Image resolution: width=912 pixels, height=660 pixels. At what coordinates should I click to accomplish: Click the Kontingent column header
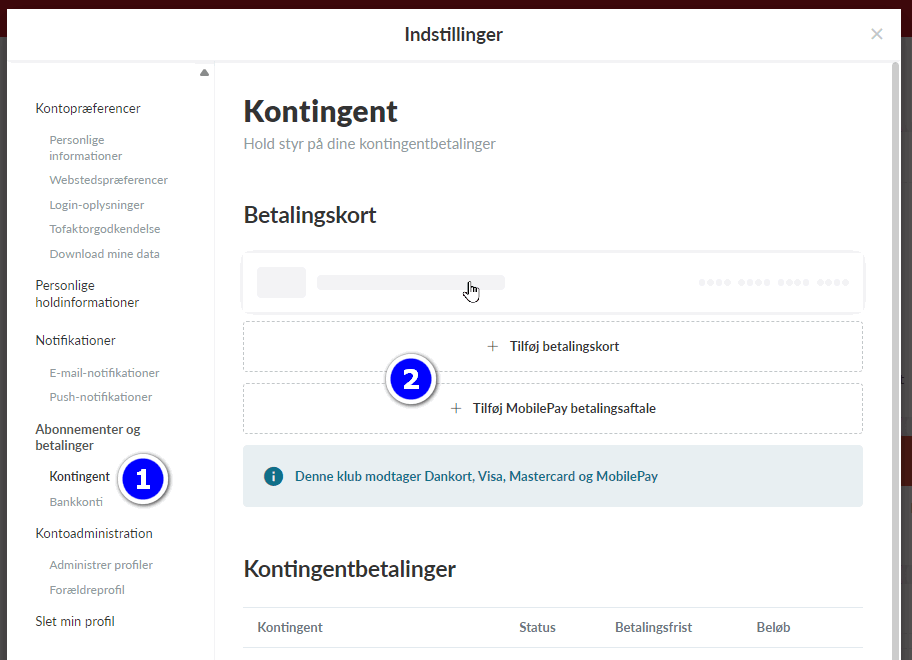[x=290, y=627]
